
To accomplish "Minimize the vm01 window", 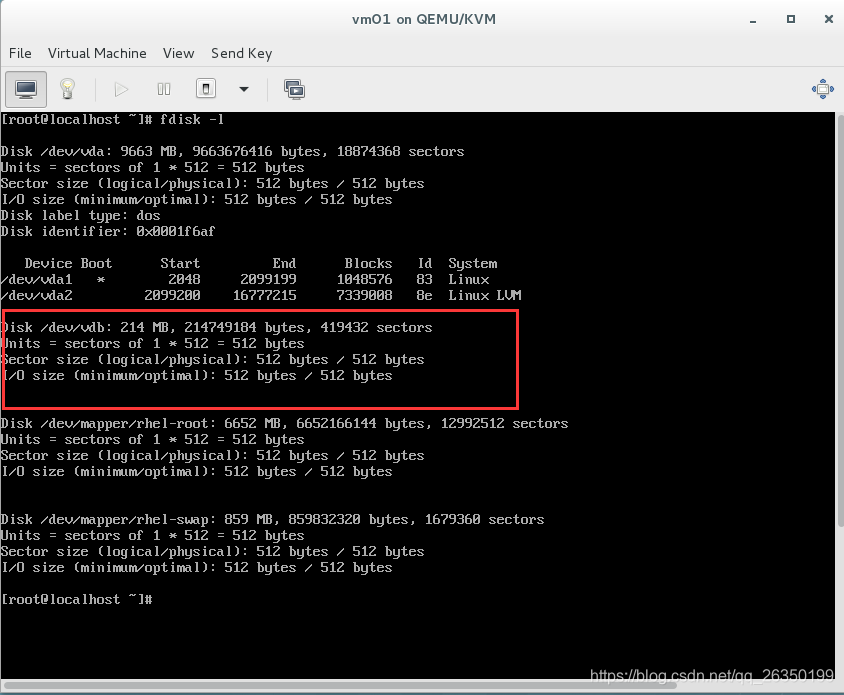I will [753, 20].
